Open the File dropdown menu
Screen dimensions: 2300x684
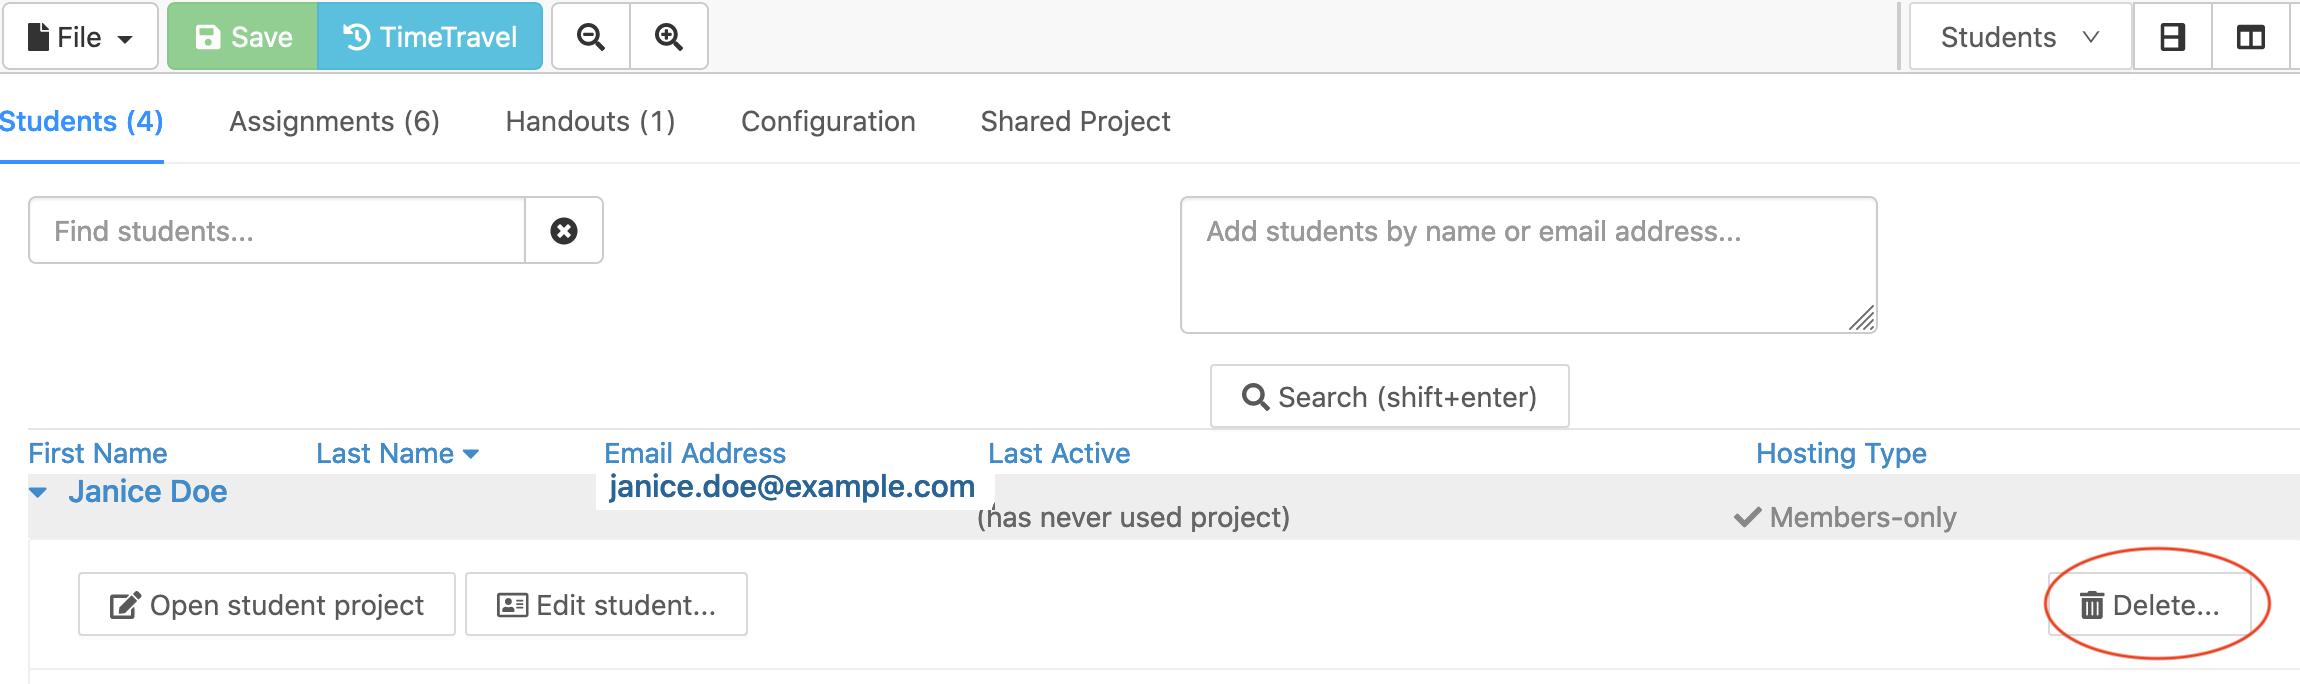click(80, 37)
